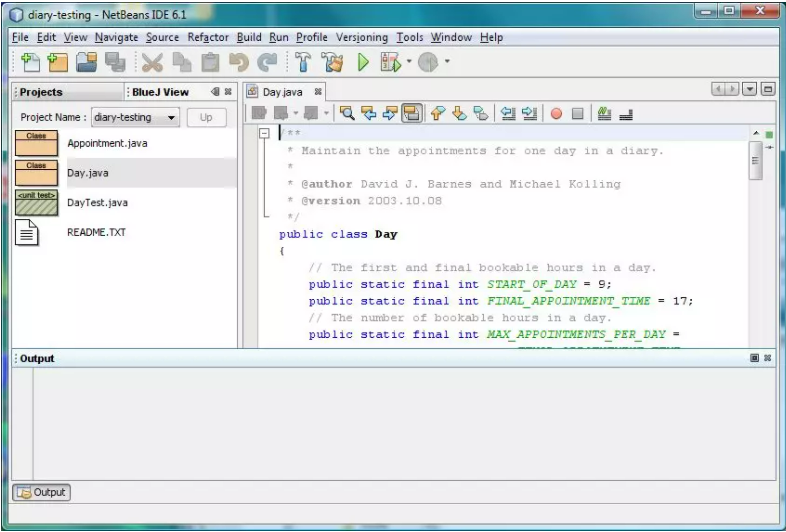Click the New Project toolbar icon
Viewport: 786px width, 532px height.
tap(58, 63)
